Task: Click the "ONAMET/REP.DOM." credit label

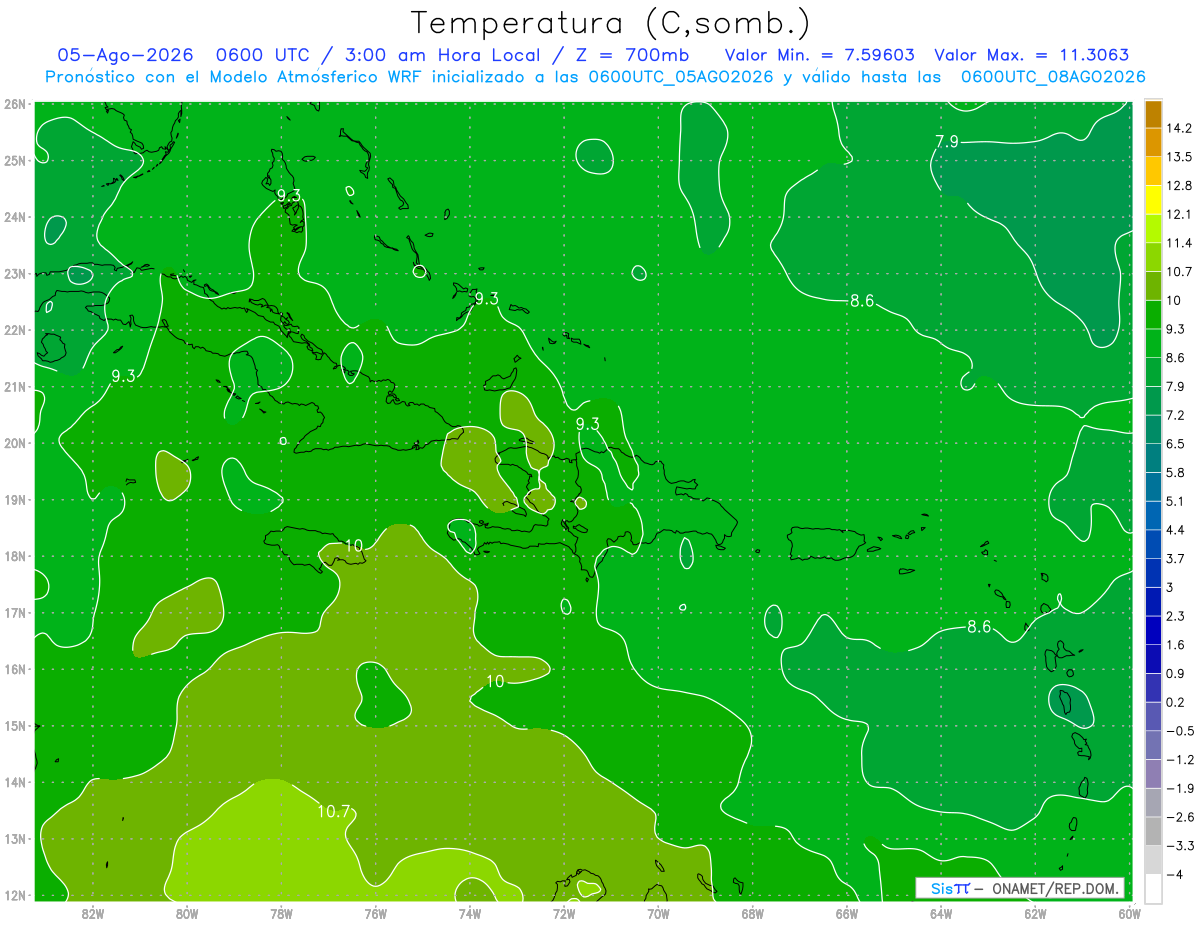Action: tap(1056, 888)
